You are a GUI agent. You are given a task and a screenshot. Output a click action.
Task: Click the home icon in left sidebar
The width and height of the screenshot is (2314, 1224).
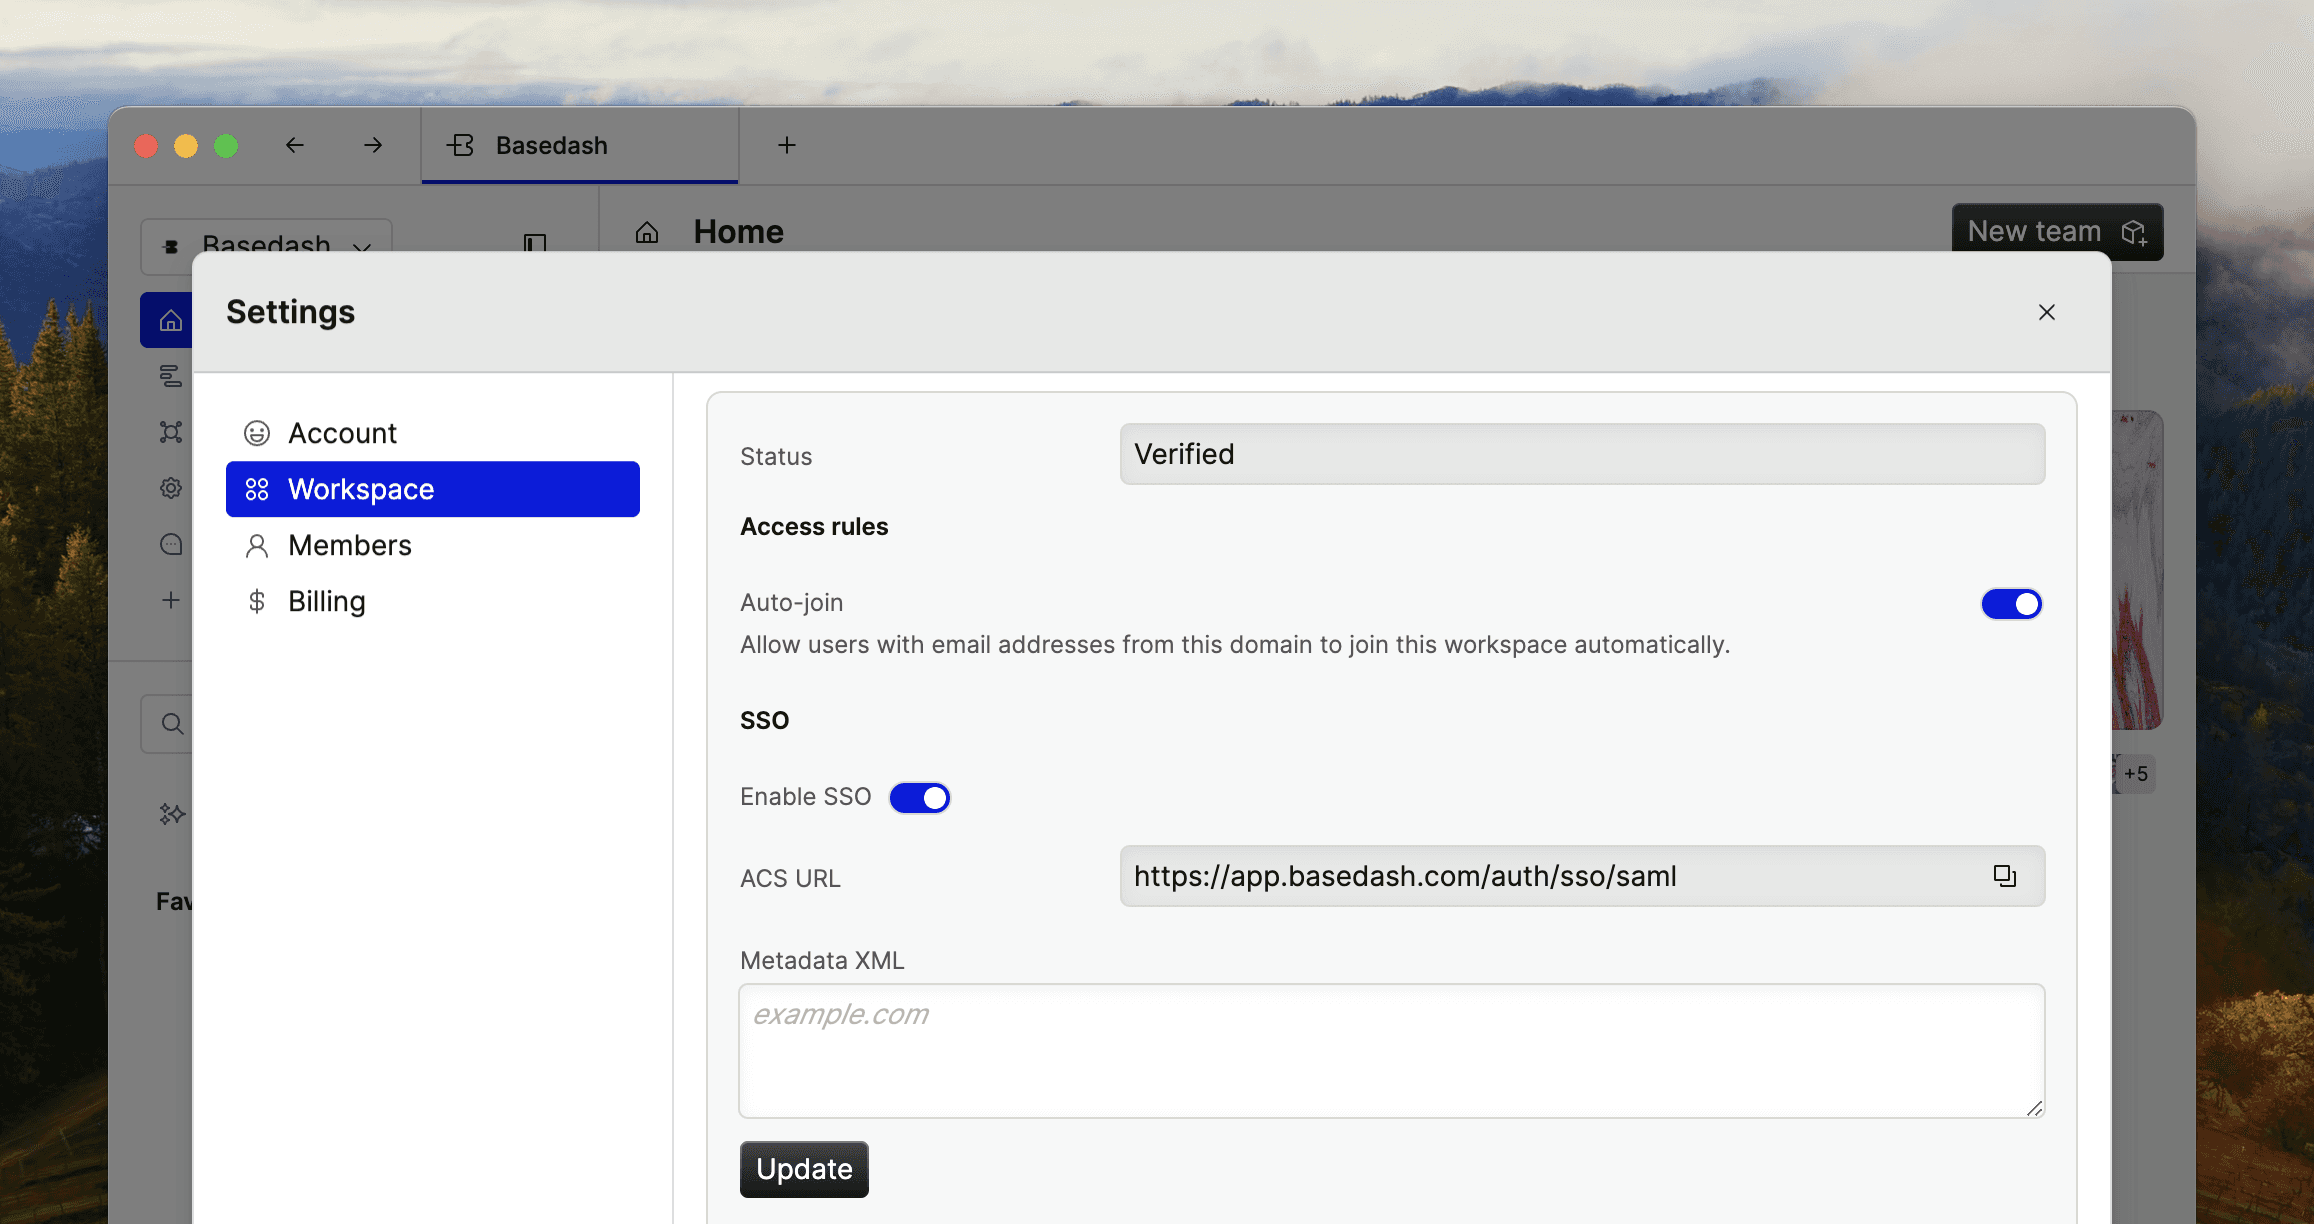click(170, 320)
